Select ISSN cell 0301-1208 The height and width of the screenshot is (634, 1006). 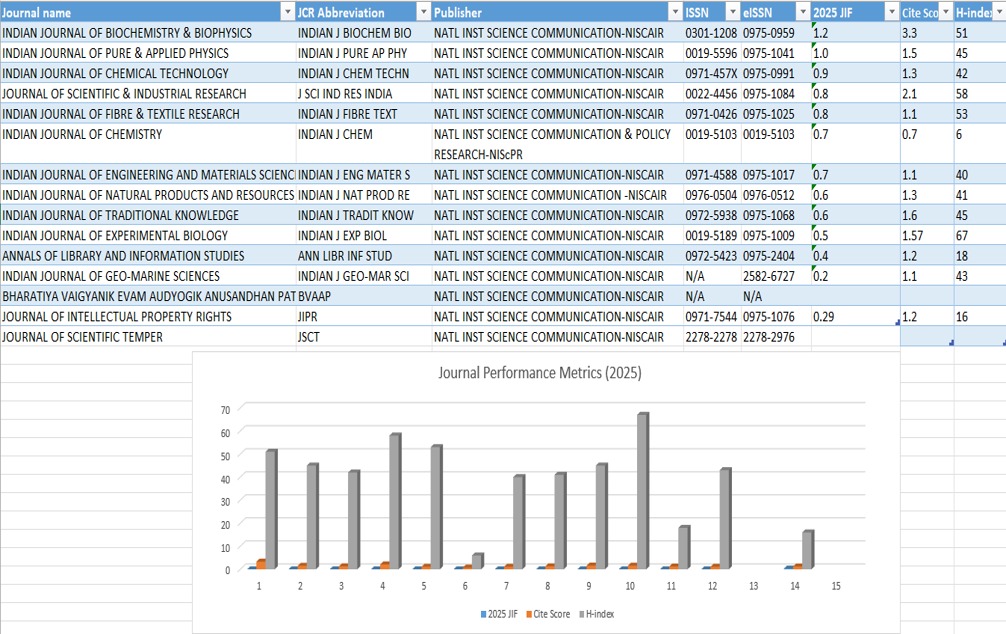click(x=712, y=33)
